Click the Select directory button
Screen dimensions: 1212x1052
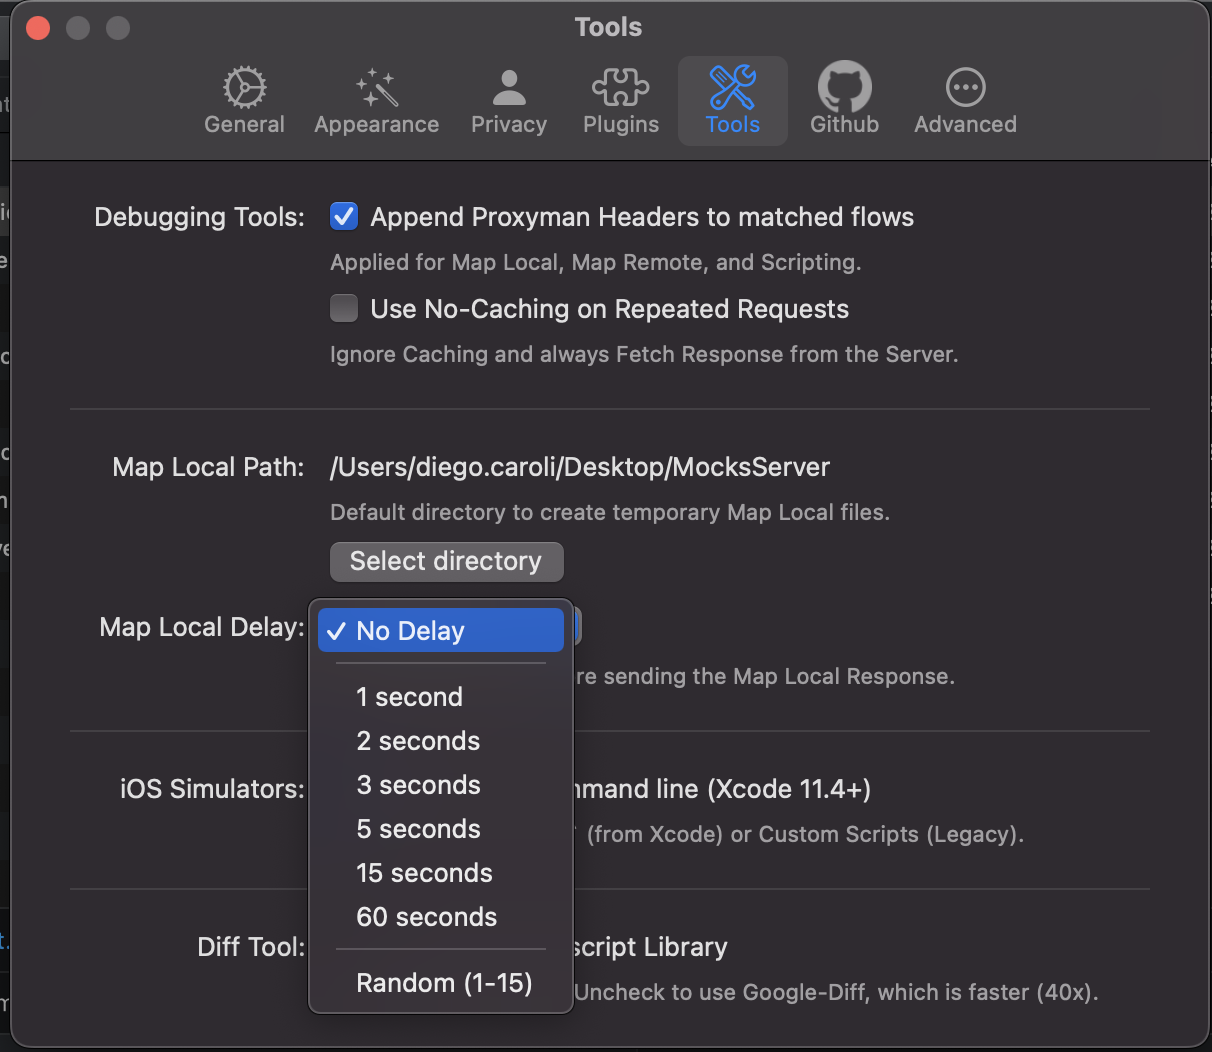point(446,561)
